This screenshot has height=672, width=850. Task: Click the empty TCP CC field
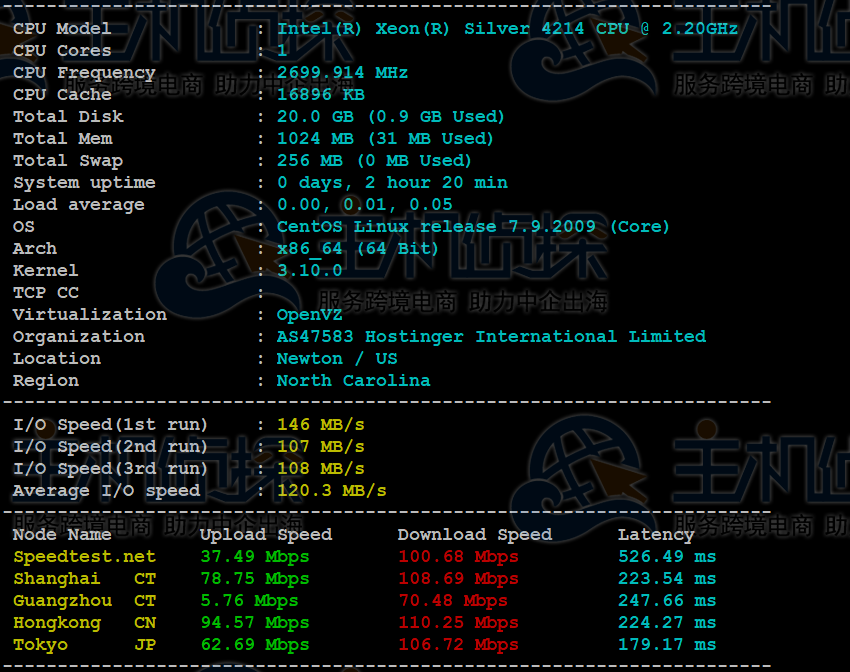click(x=300, y=292)
